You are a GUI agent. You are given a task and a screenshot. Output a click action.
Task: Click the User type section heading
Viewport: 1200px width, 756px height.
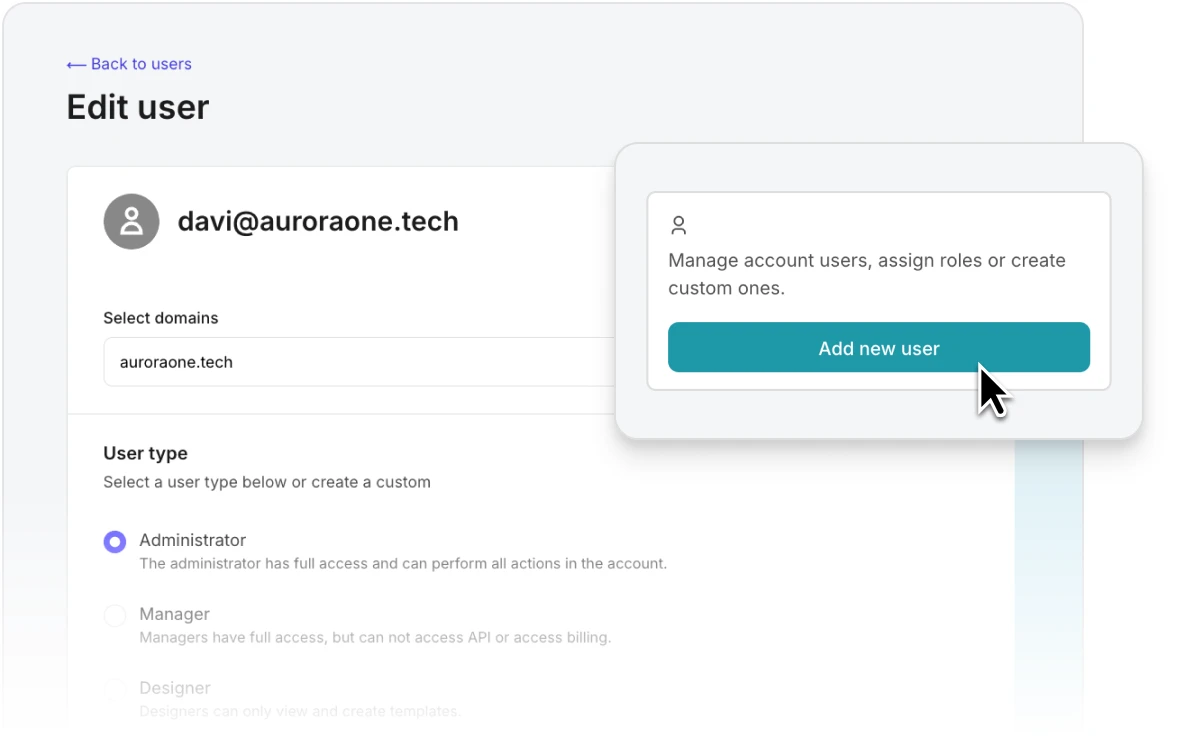pos(145,453)
